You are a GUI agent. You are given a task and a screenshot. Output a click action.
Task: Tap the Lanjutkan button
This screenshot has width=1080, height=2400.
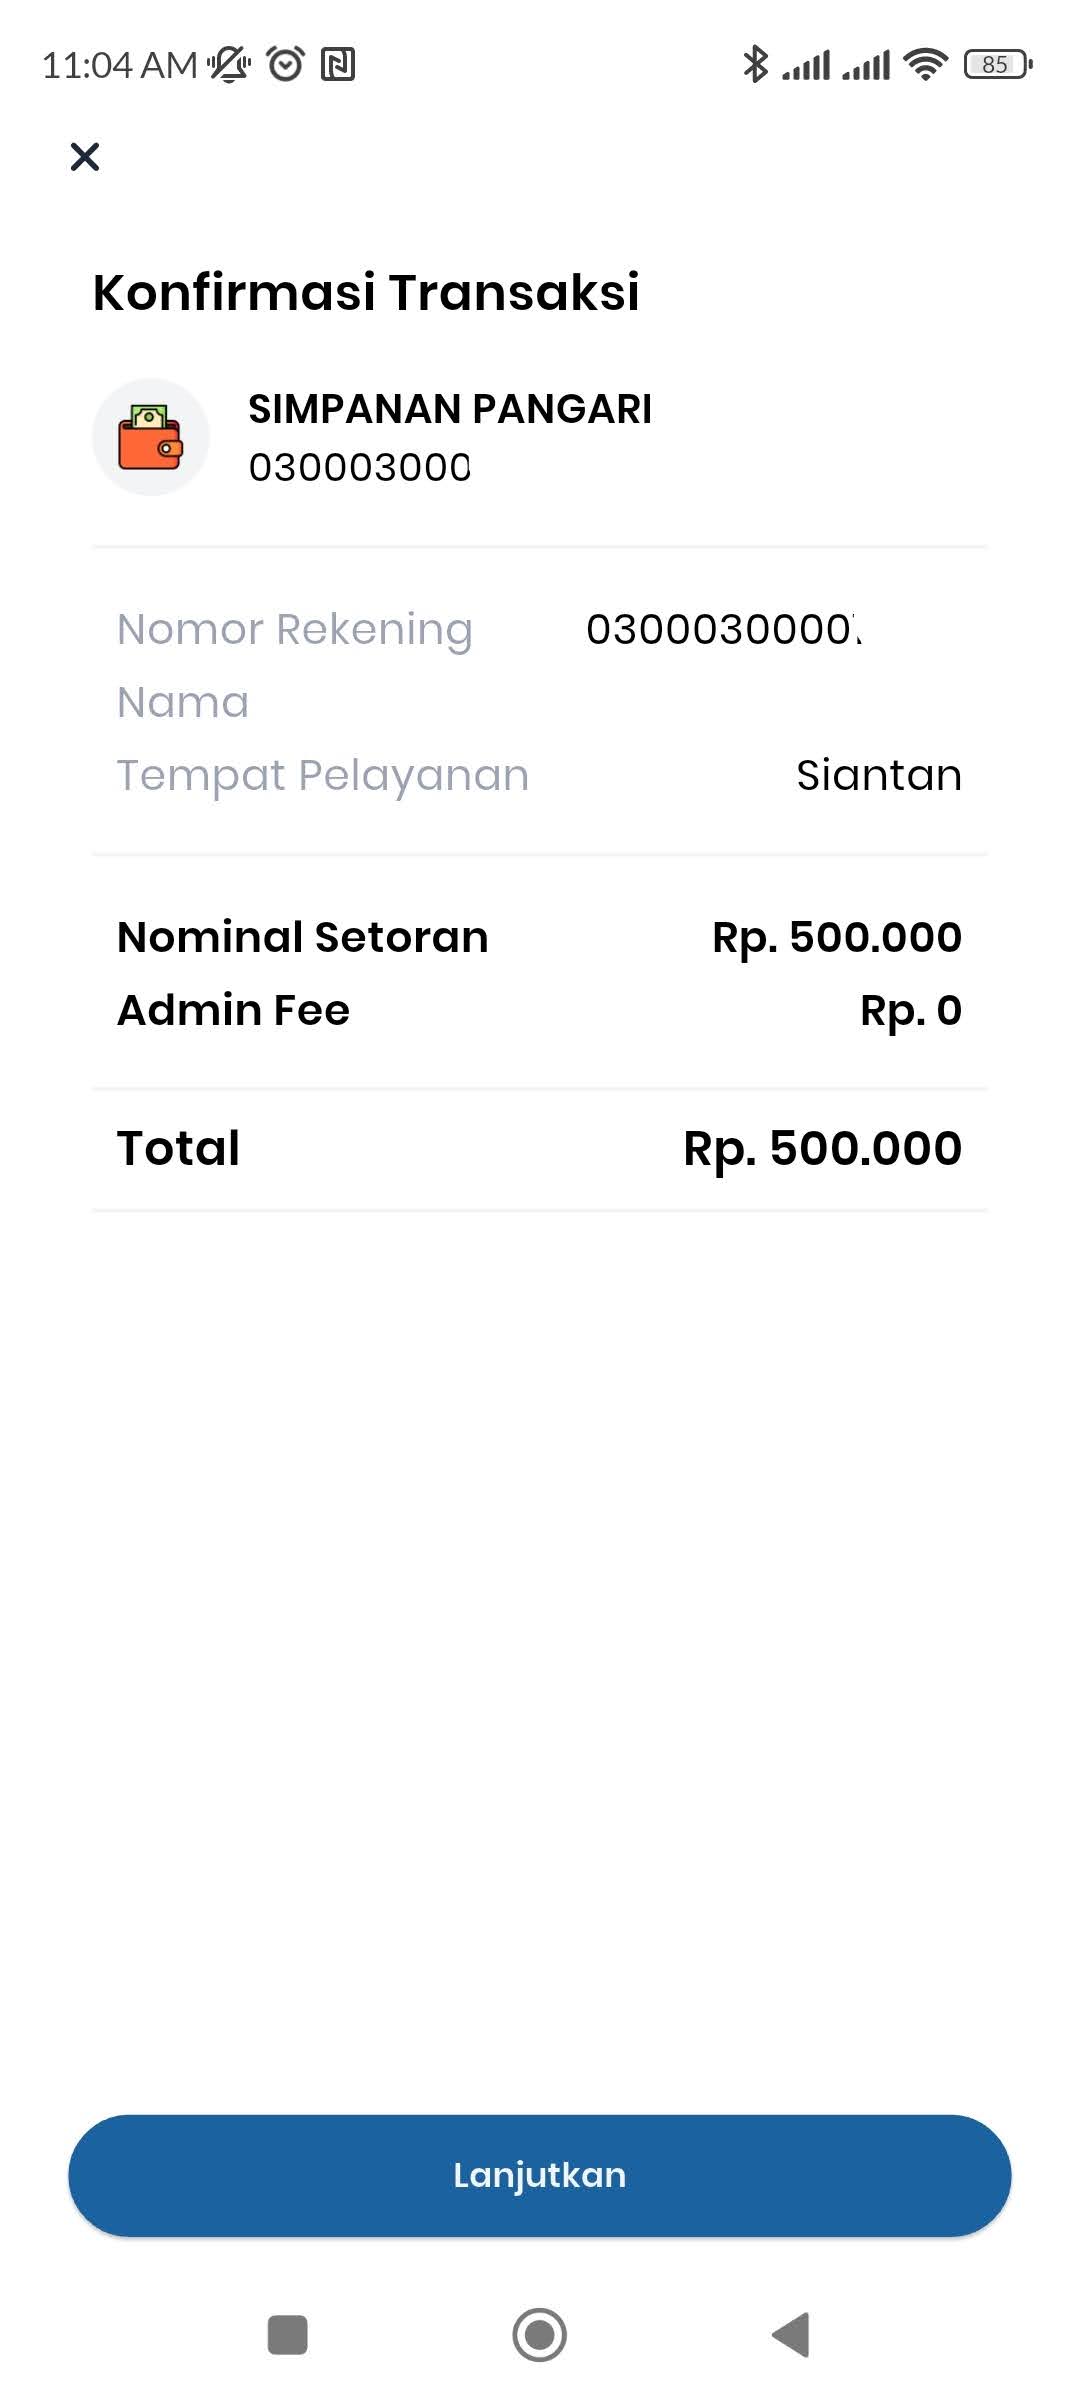tap(540, 2175)
